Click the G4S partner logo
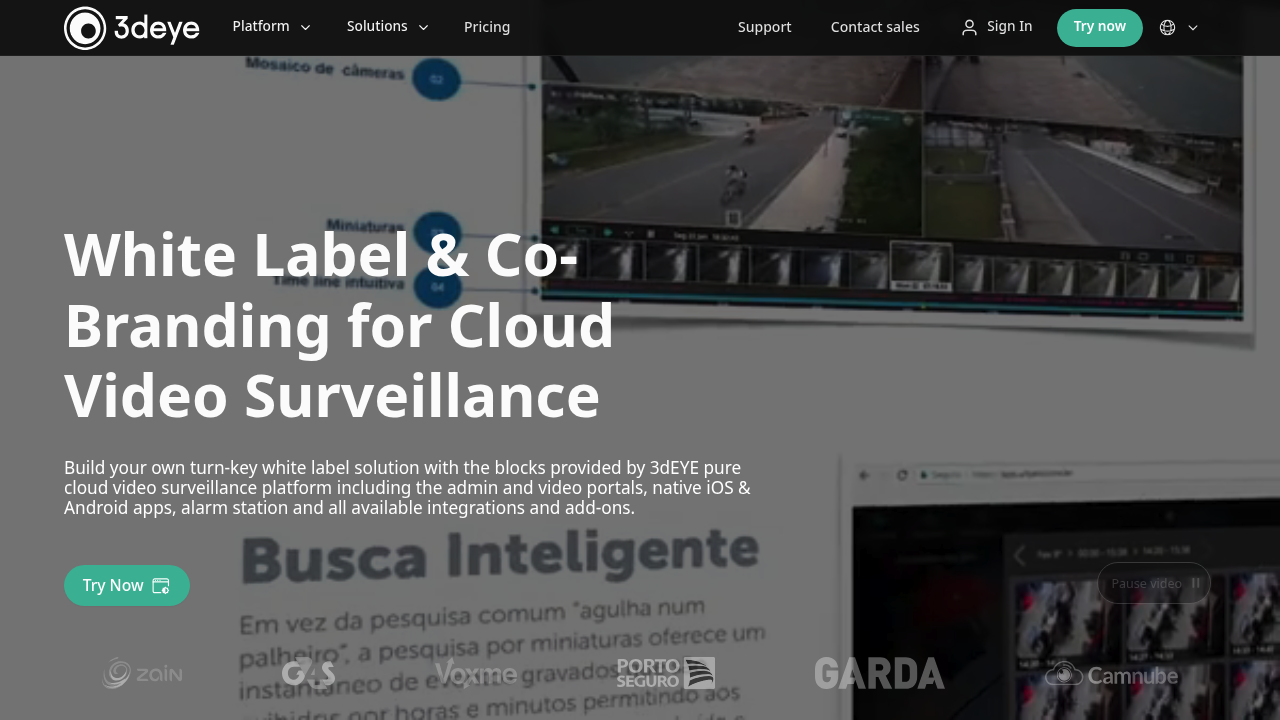1280x720 pixels. (308, 673)
